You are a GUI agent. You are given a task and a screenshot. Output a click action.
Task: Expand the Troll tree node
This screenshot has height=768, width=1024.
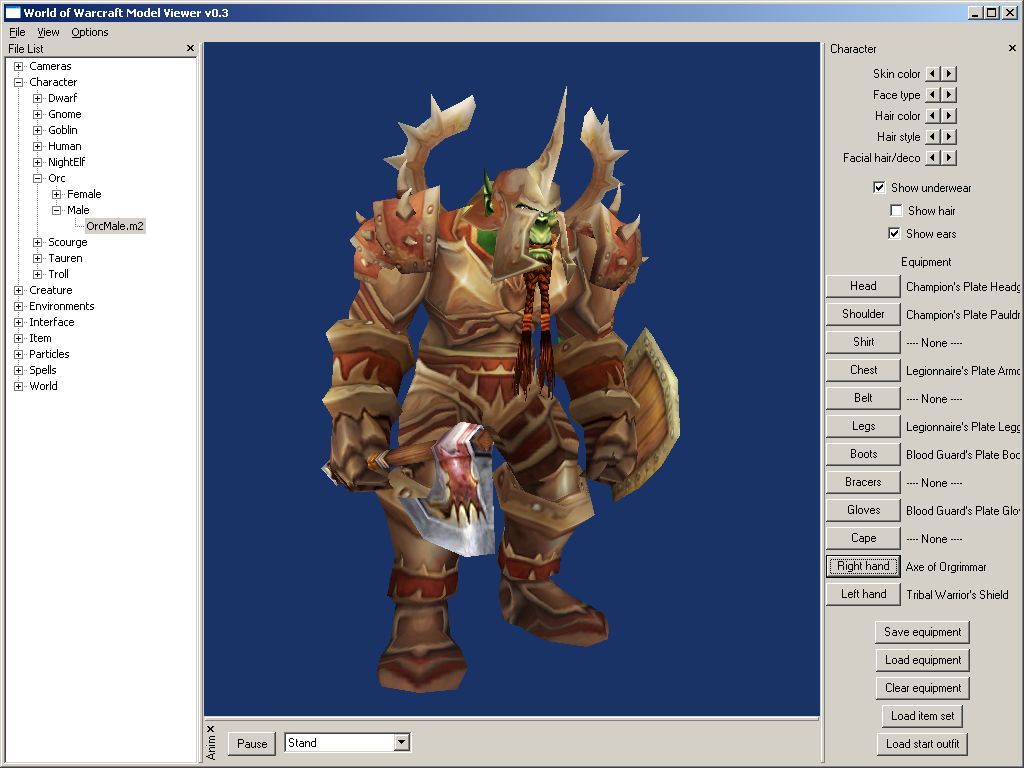(38, 274)
